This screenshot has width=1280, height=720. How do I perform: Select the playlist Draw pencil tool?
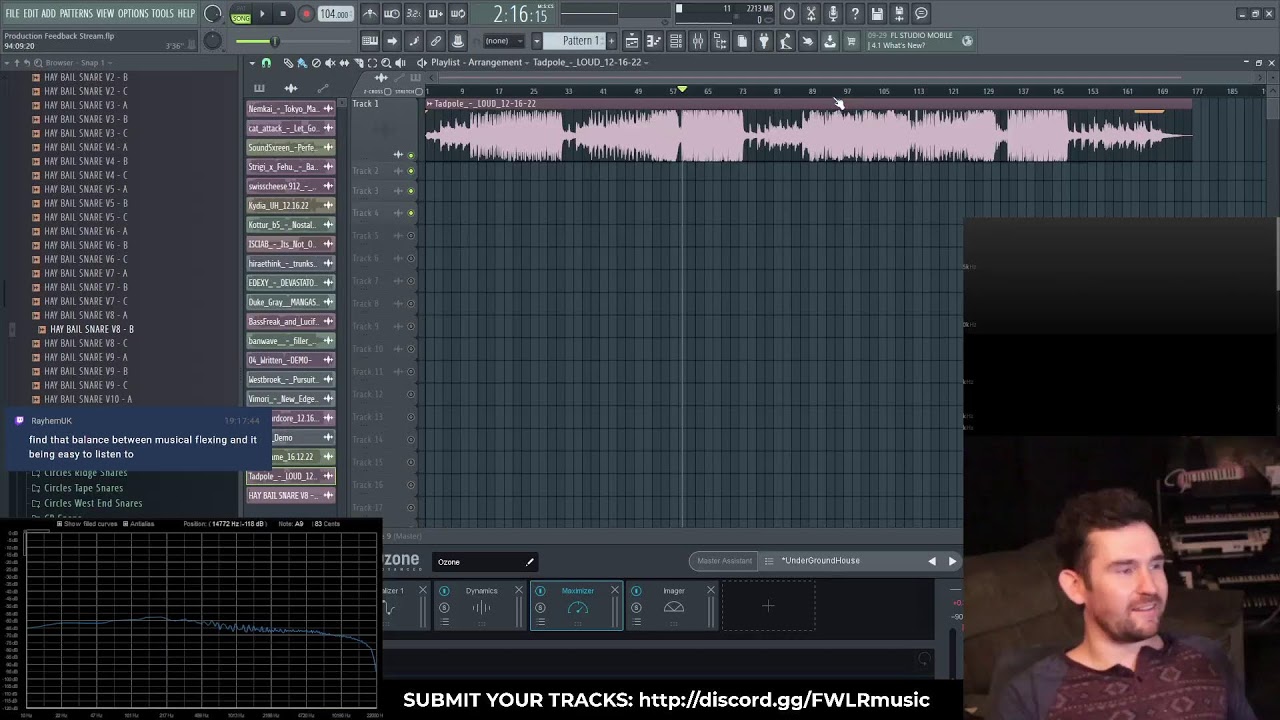289,63
